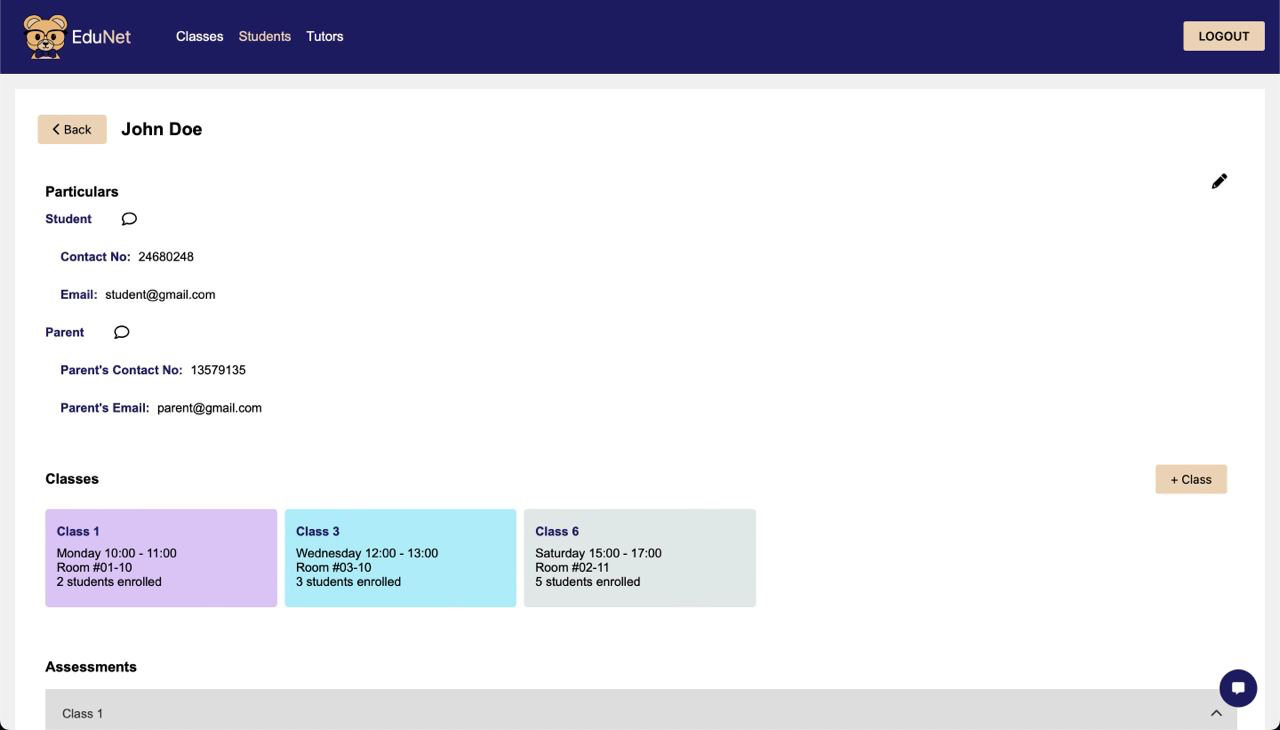The width and height of the screenshot is (1280, 730).
Task: Click '2 students enrolled' text
Action: click(109, 581)
